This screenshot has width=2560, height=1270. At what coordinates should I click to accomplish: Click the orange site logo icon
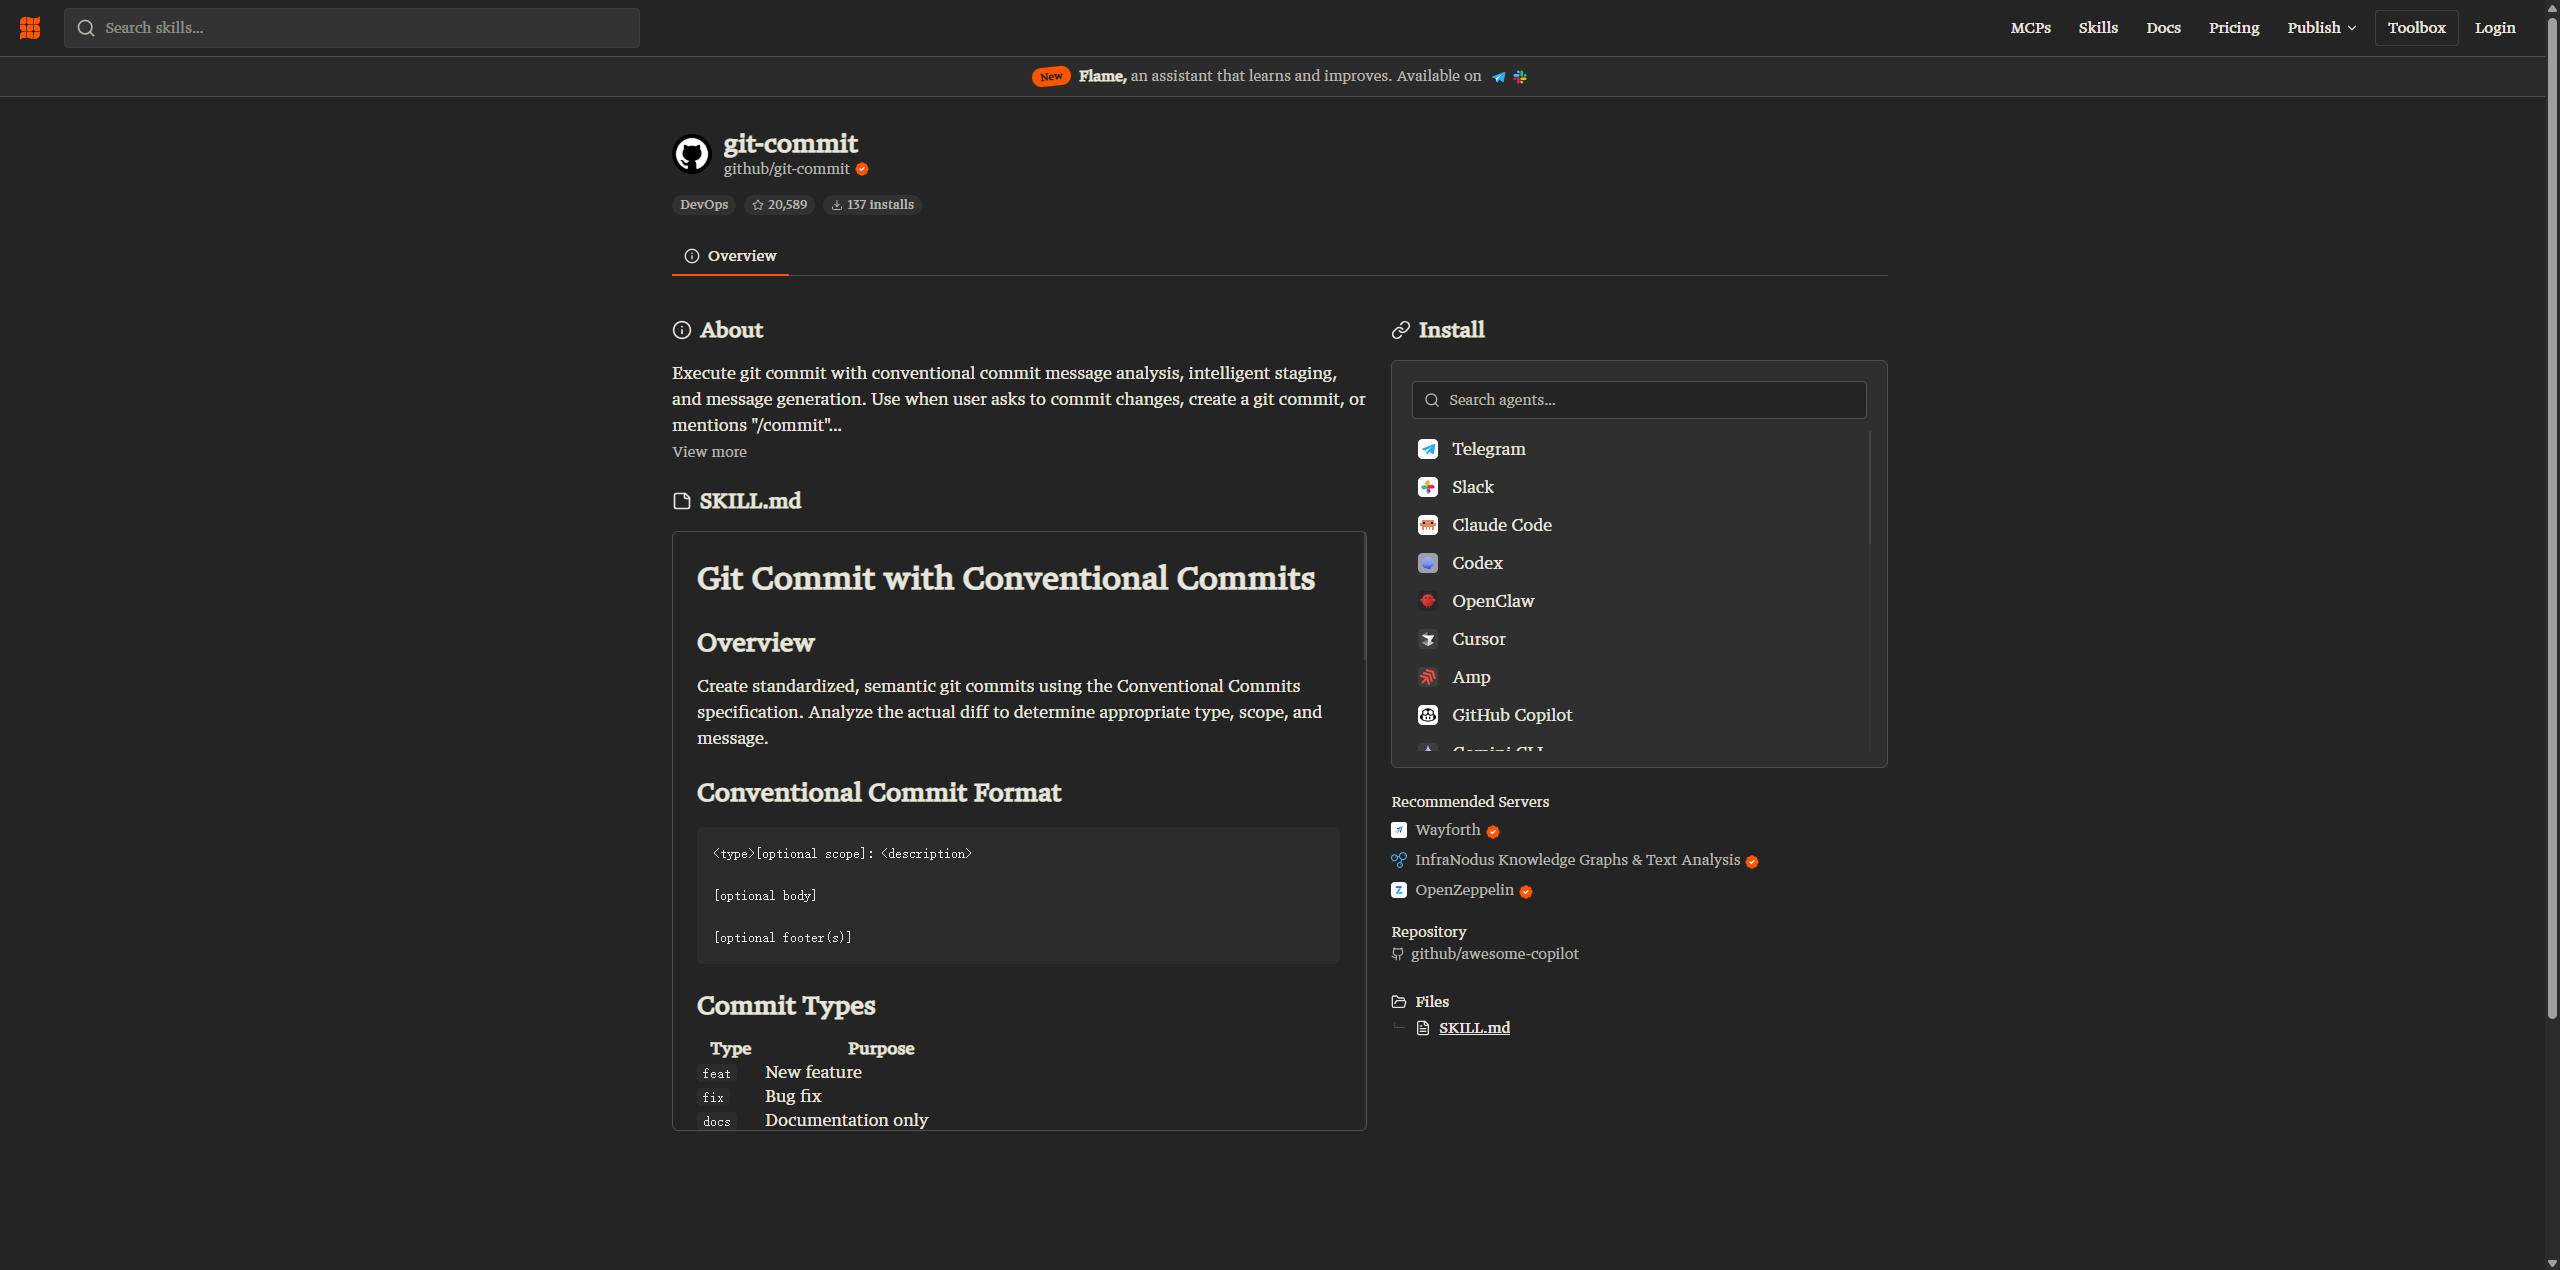click(x=30, y=28)
